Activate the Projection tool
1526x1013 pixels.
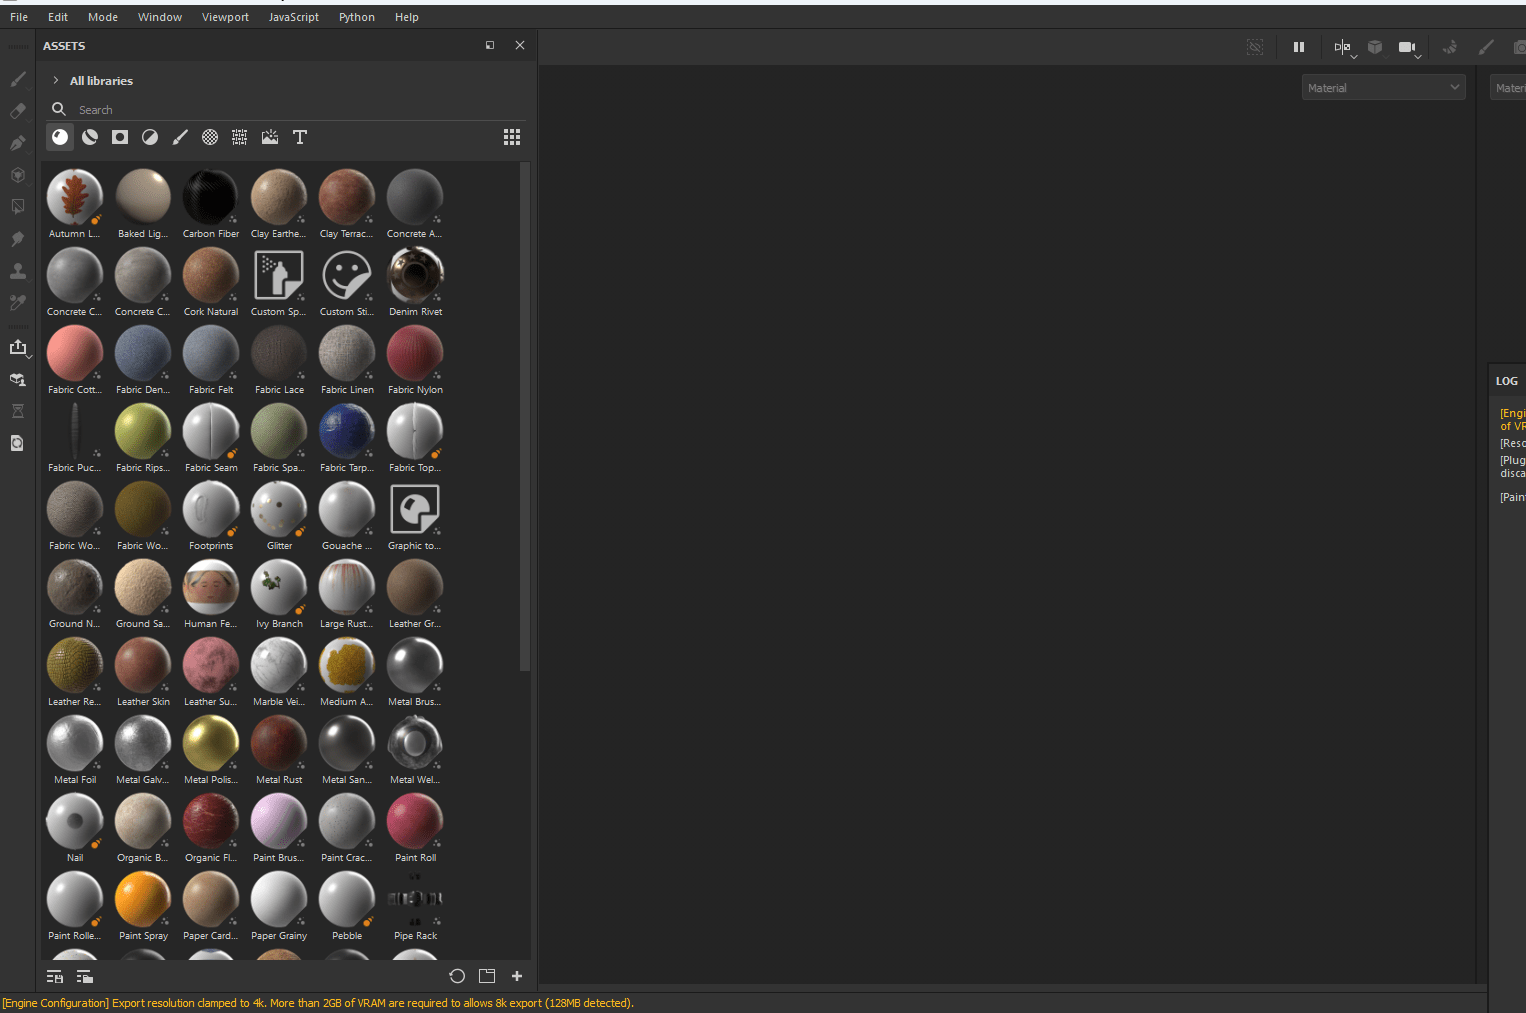[17, 143]
